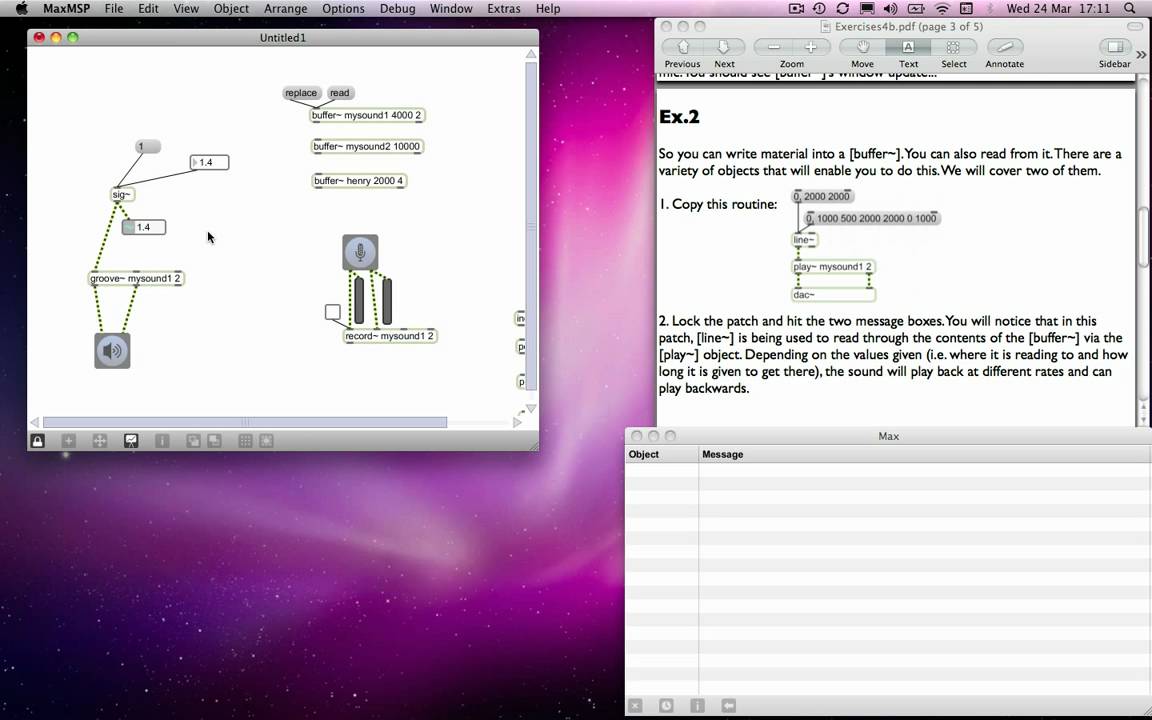Click the clock icon in Max window
This screenshot has width=1152, height=720.
pyautogui.click(x=666, y=705)
